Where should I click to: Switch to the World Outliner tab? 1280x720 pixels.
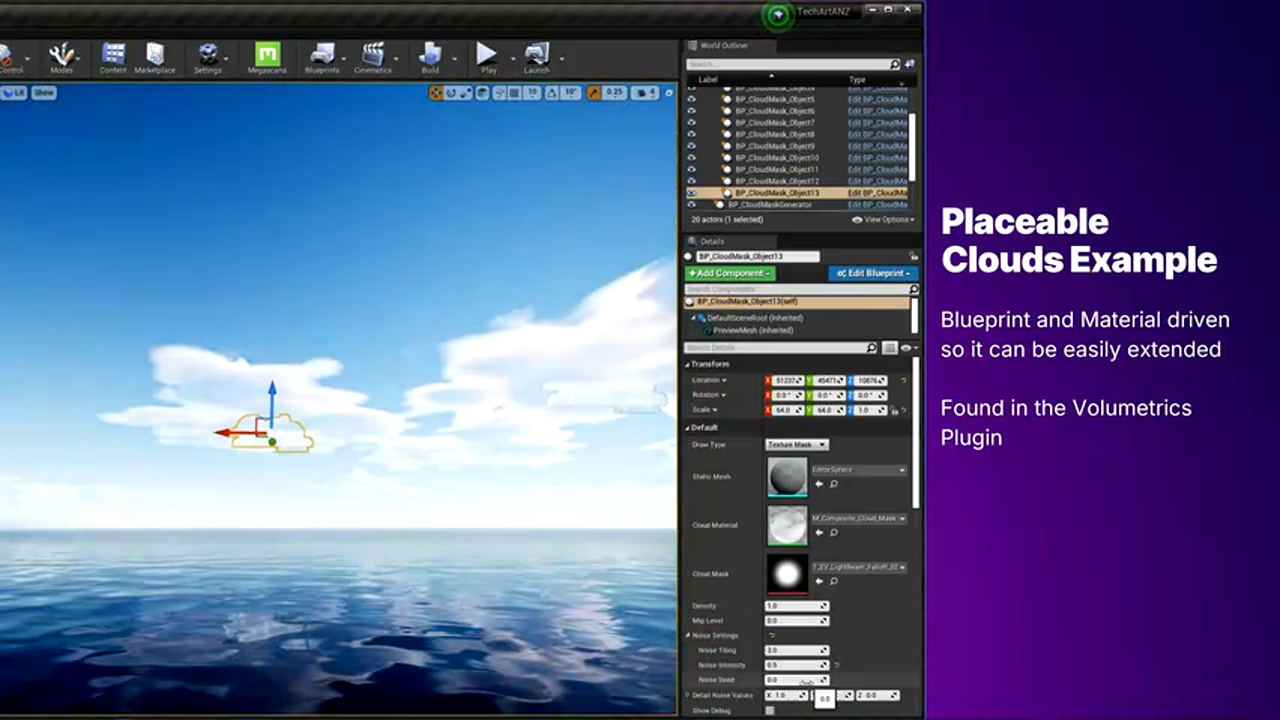[724, 46]
